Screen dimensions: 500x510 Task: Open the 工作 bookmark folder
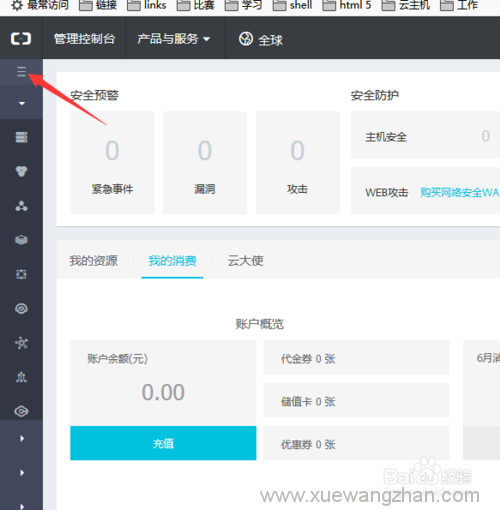click(x=459, y=5)
